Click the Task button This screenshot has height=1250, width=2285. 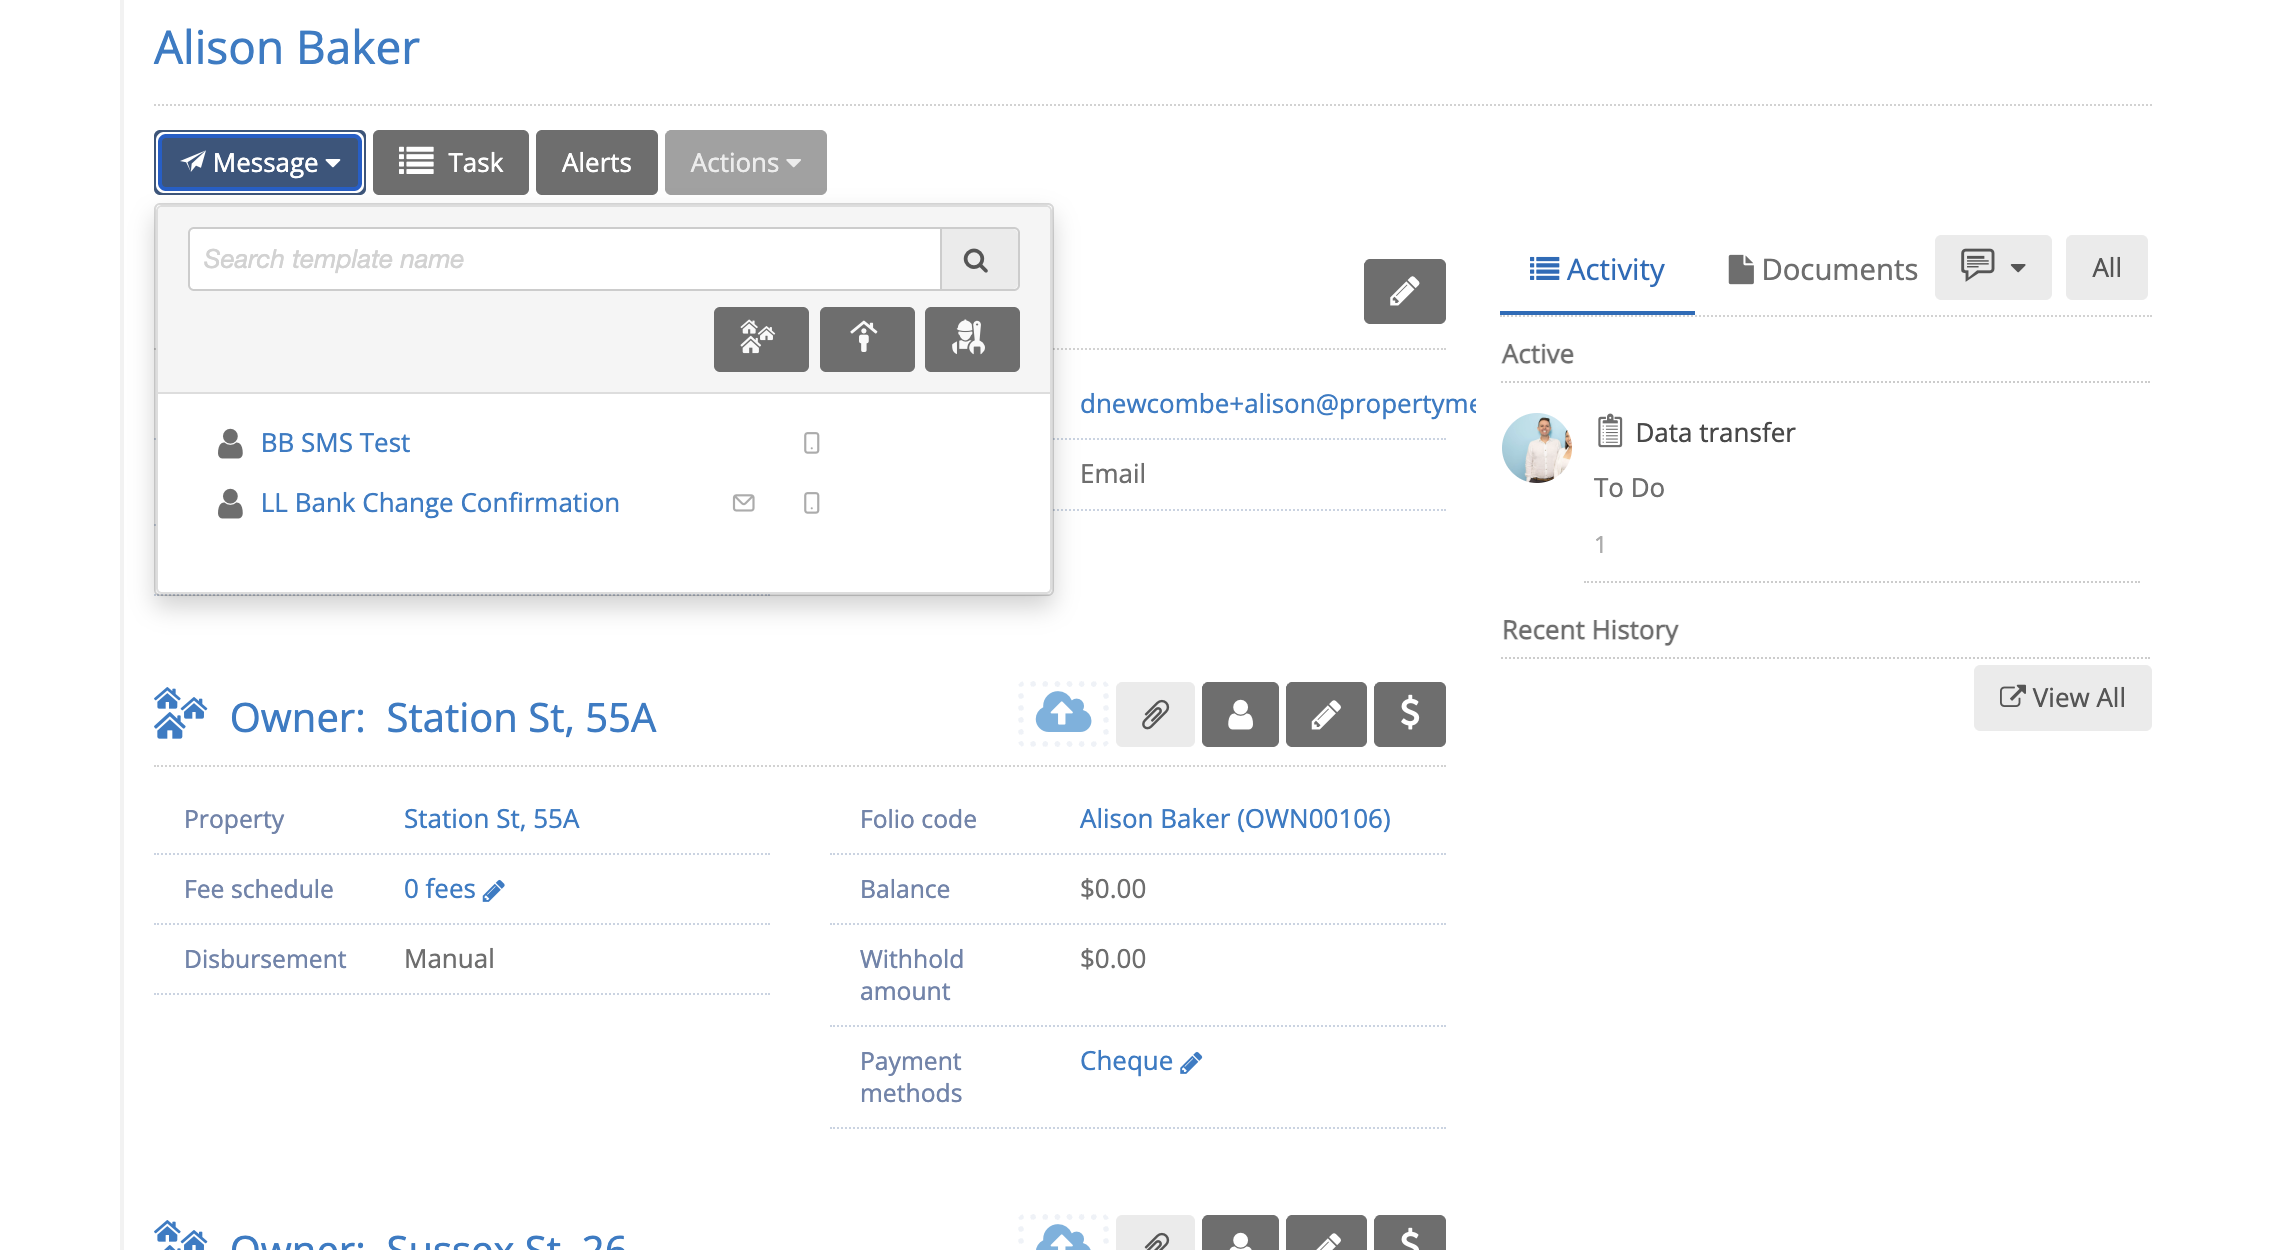coord(450,162)
